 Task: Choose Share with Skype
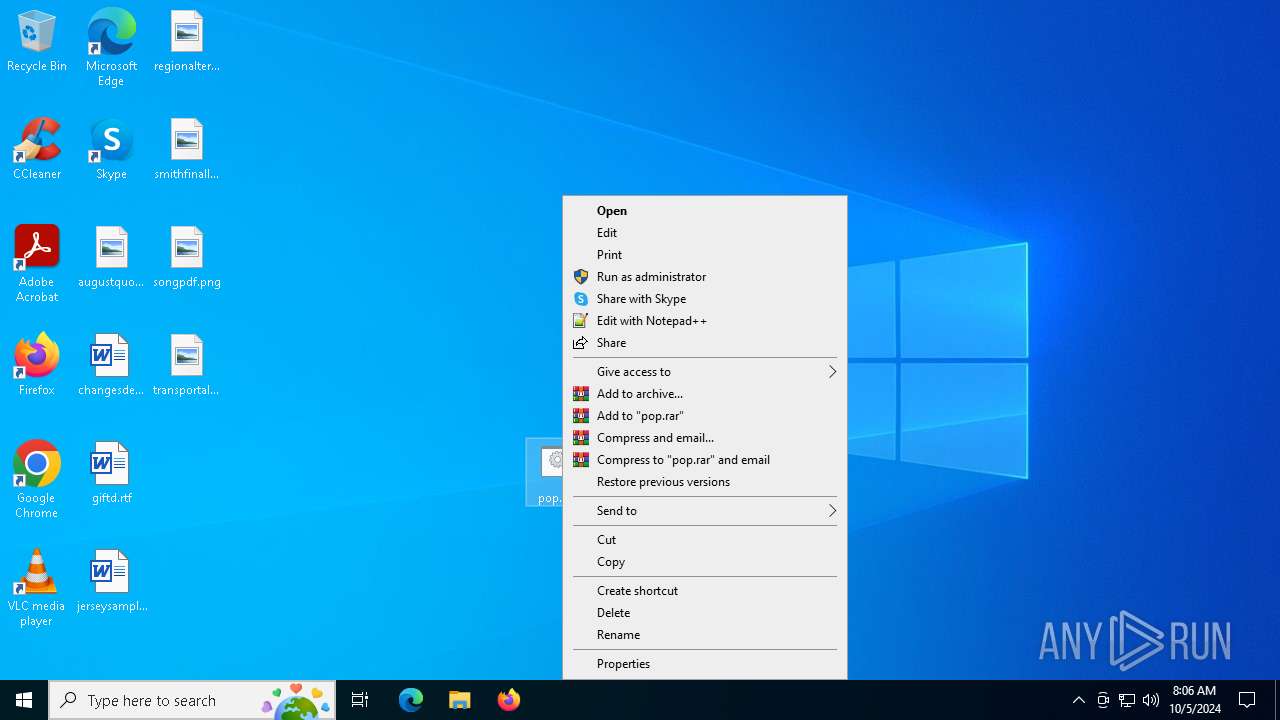[x=705, y=299]
